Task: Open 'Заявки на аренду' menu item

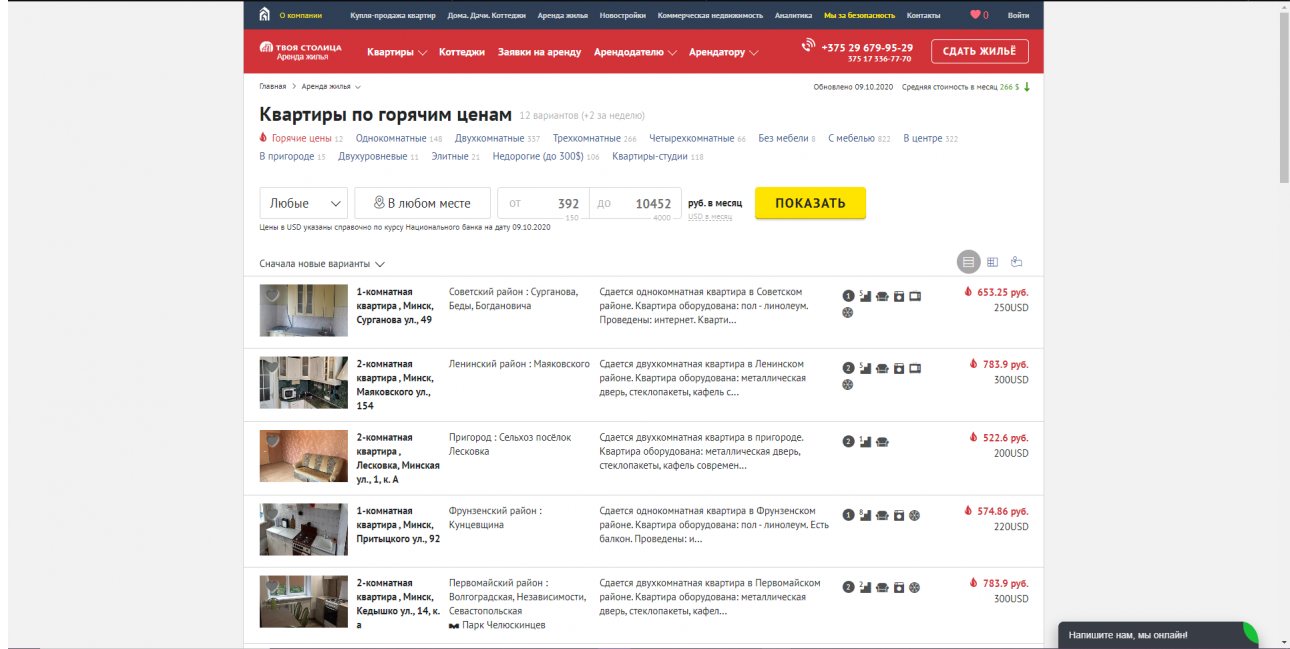Action: click(x=539, y=52)
